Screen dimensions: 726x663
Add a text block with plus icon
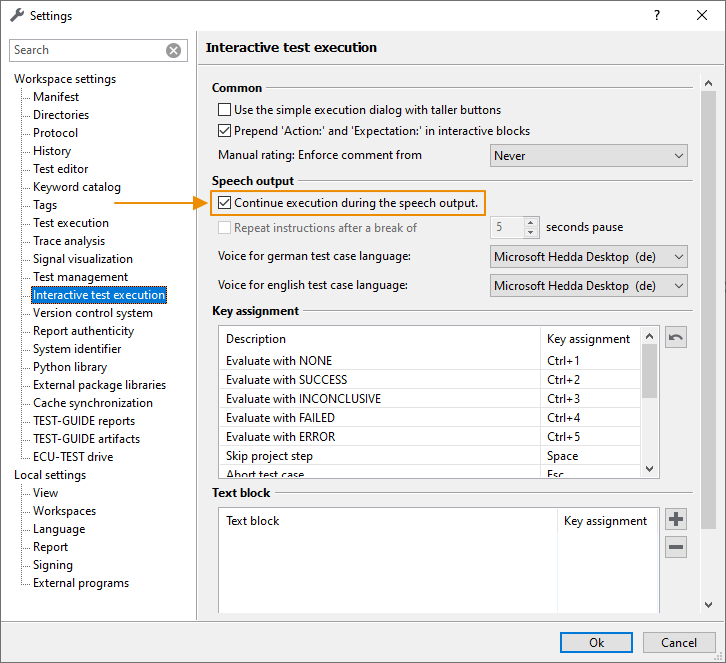tap(676, 519)
